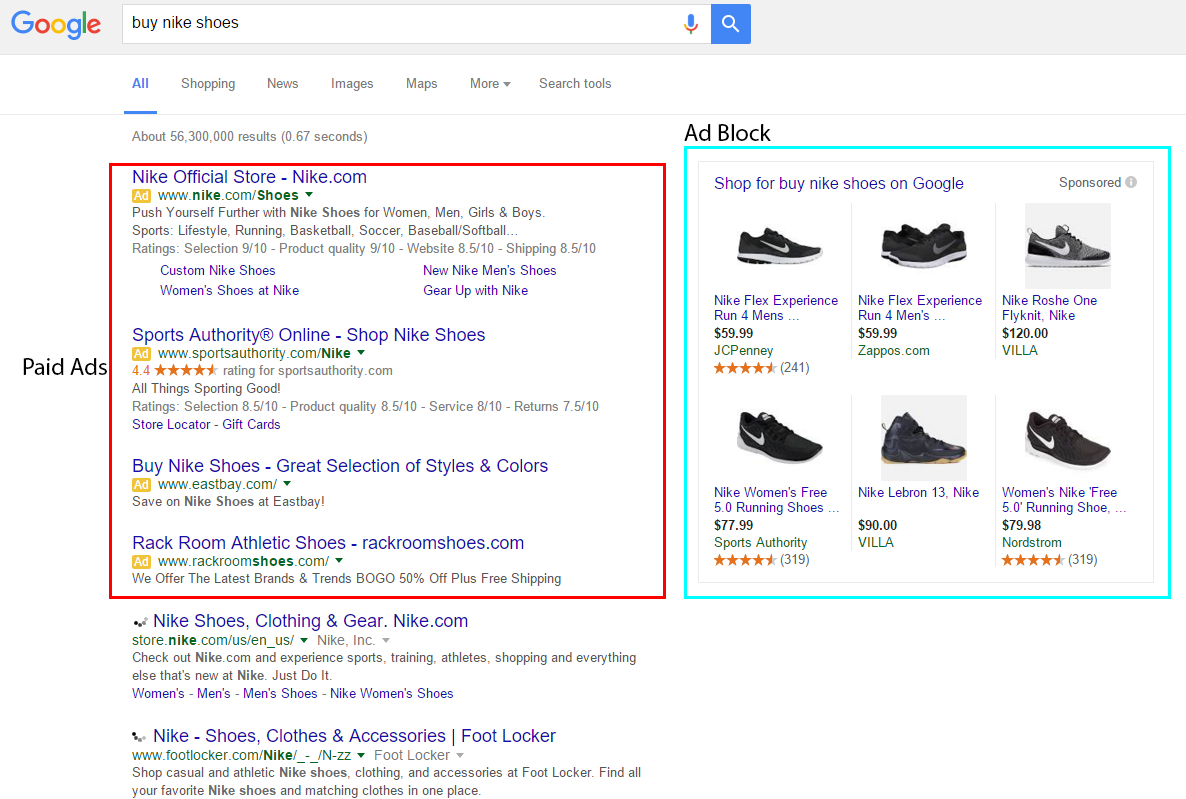Click Zappos.com Nike Flex Experience shoe image
The width and height of the screenshot is (1186, 799).
pyautogui.click(x=923, y=246)
